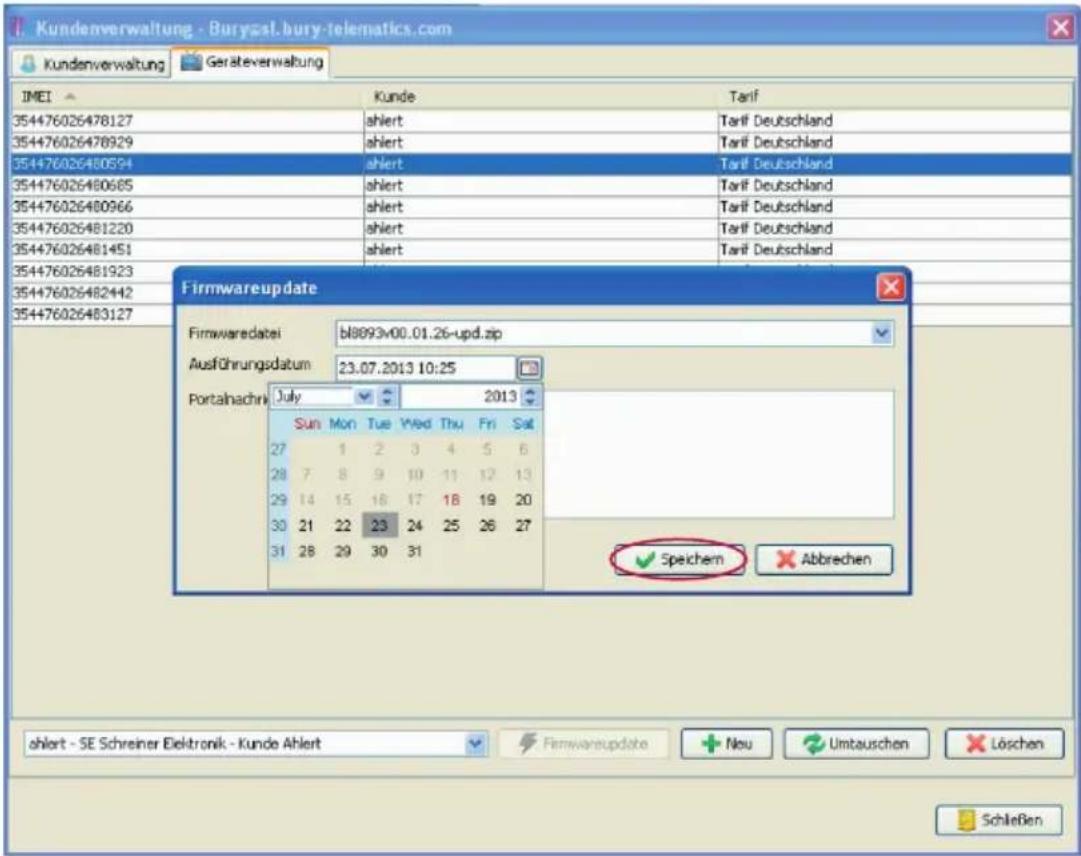Click ahlert cell in row 354476026480685
The height and width of the screenshot is (856, 1081).
(540, 185)
